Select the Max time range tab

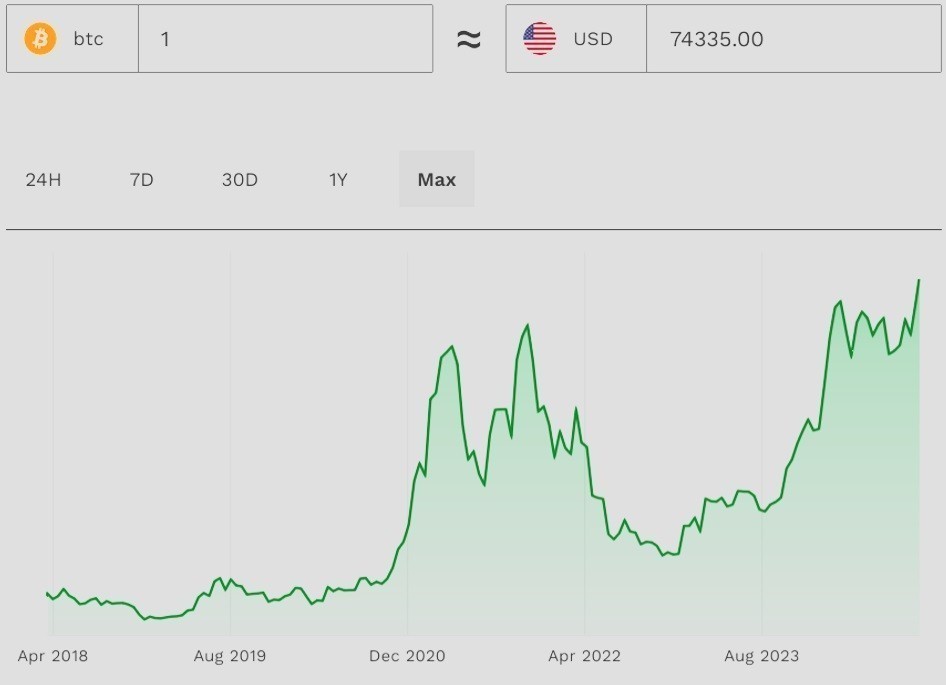(x=437, y=180)
